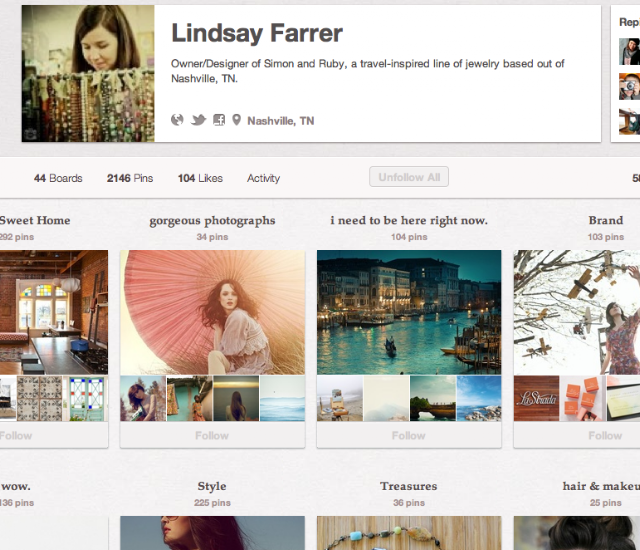Open the 'i need to be here right now.' board title

tap(409, 221)
